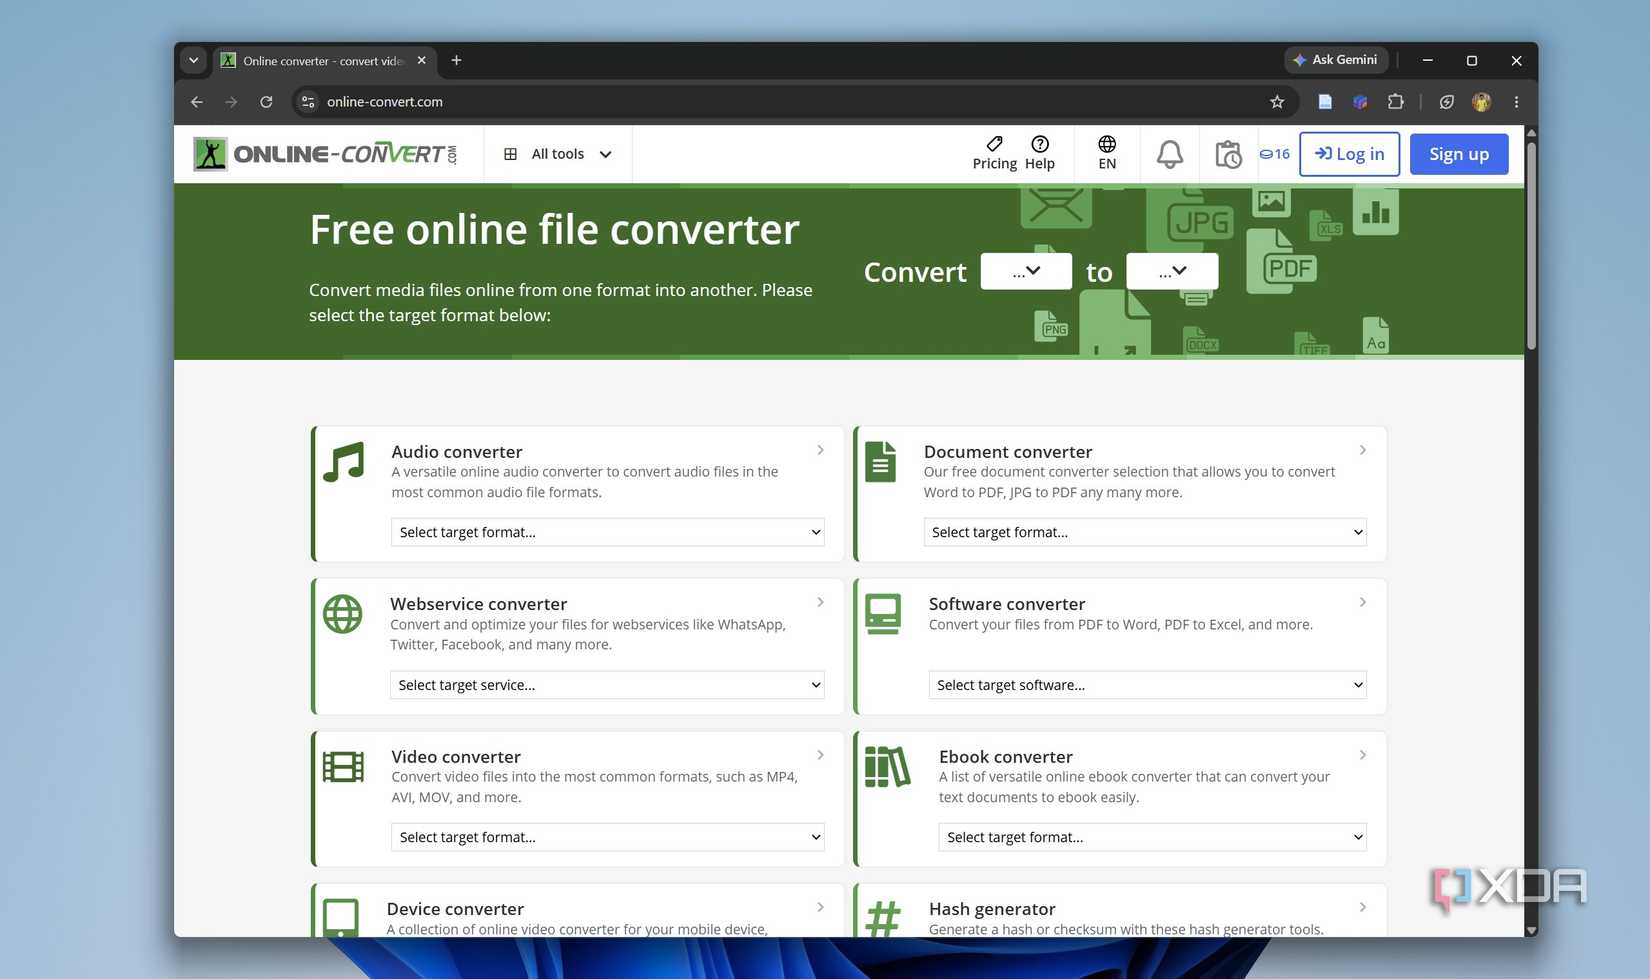The width and height of the screenshot is (1650, 979).
Task: Open the Convert source format dropdown
Action: (1026, 271)
